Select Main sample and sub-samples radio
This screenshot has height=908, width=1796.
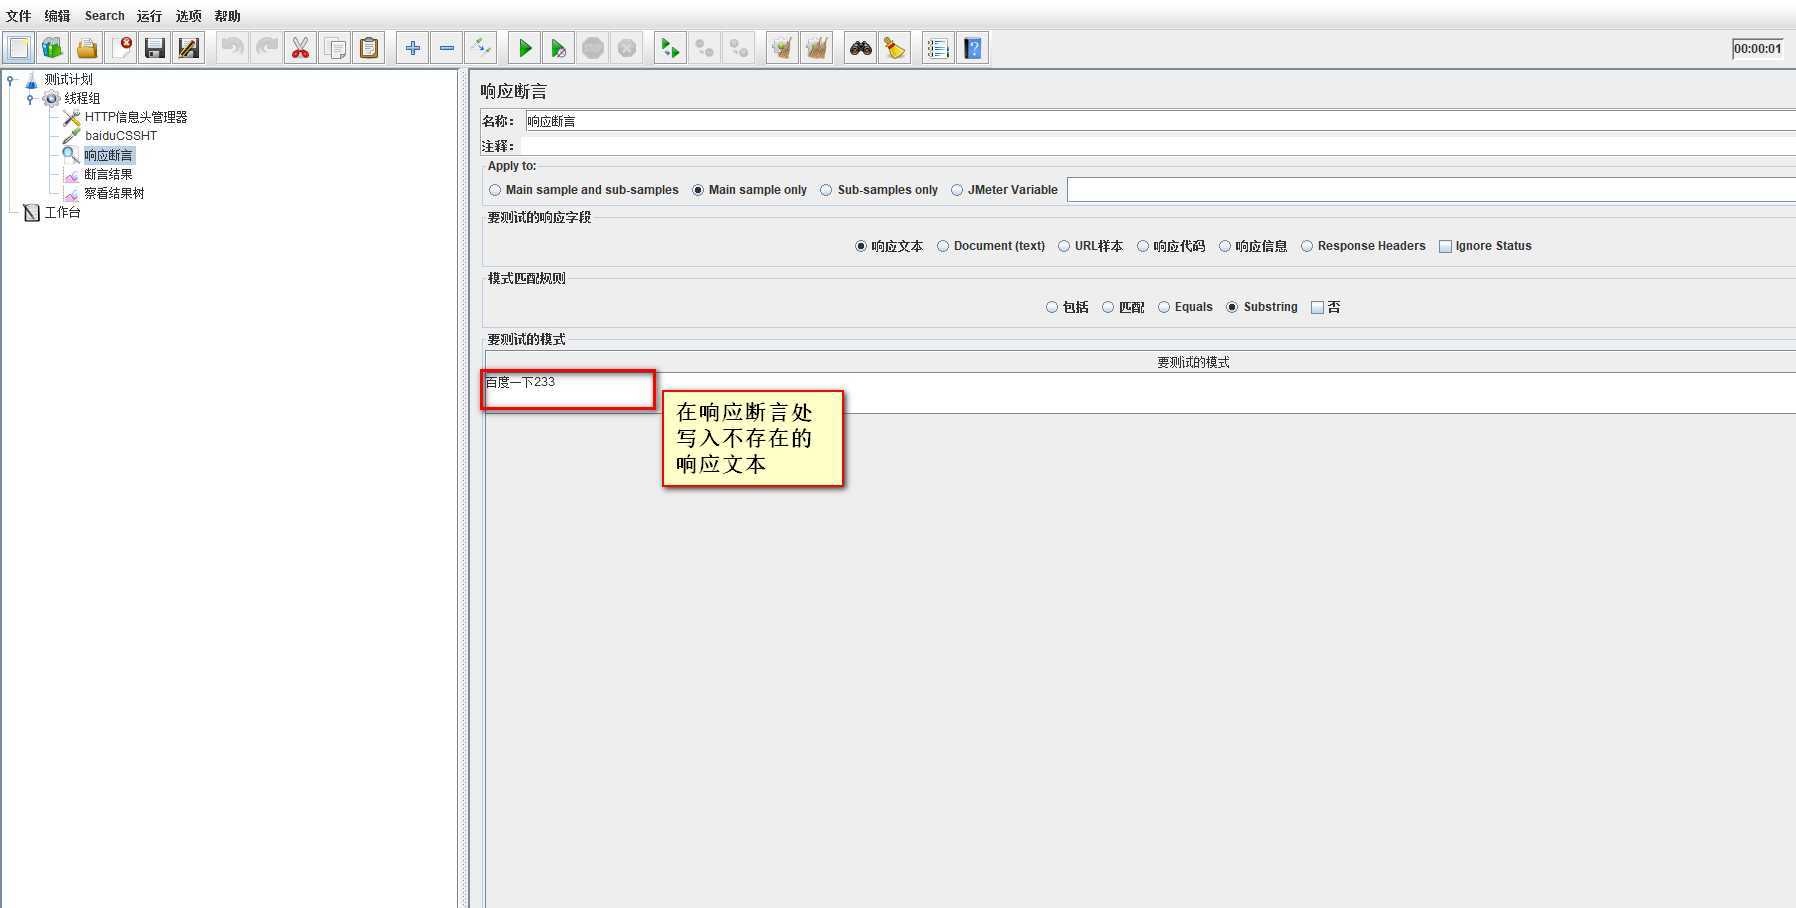(x=495, y=190)
